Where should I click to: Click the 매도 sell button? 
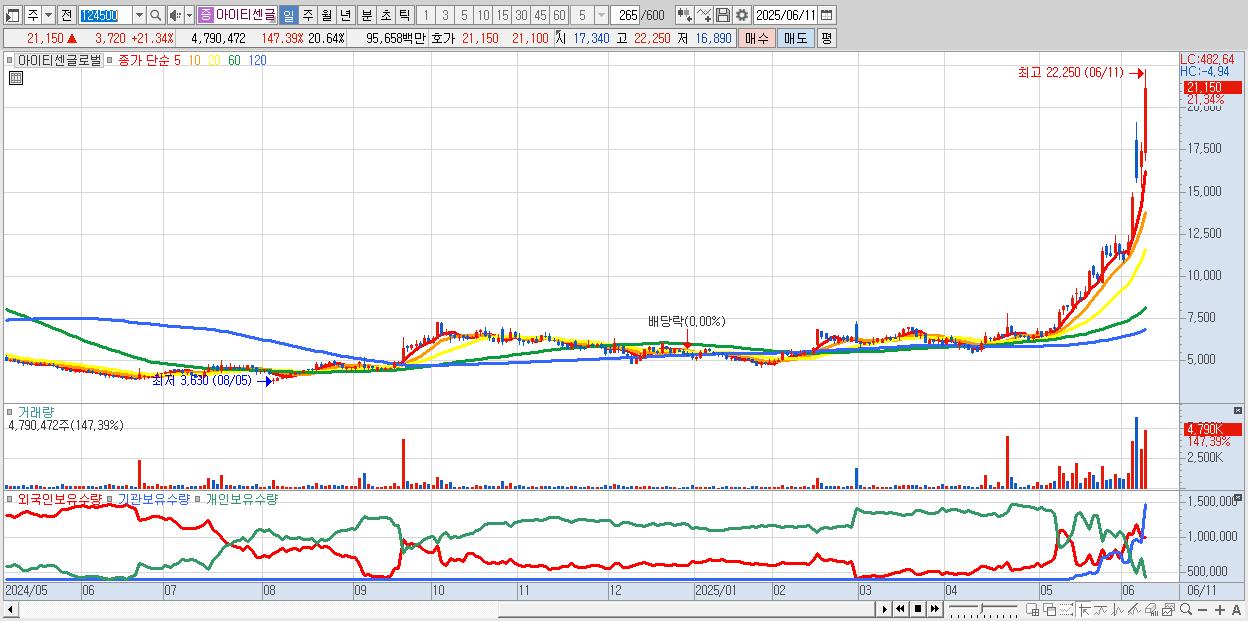pos(795,38)
